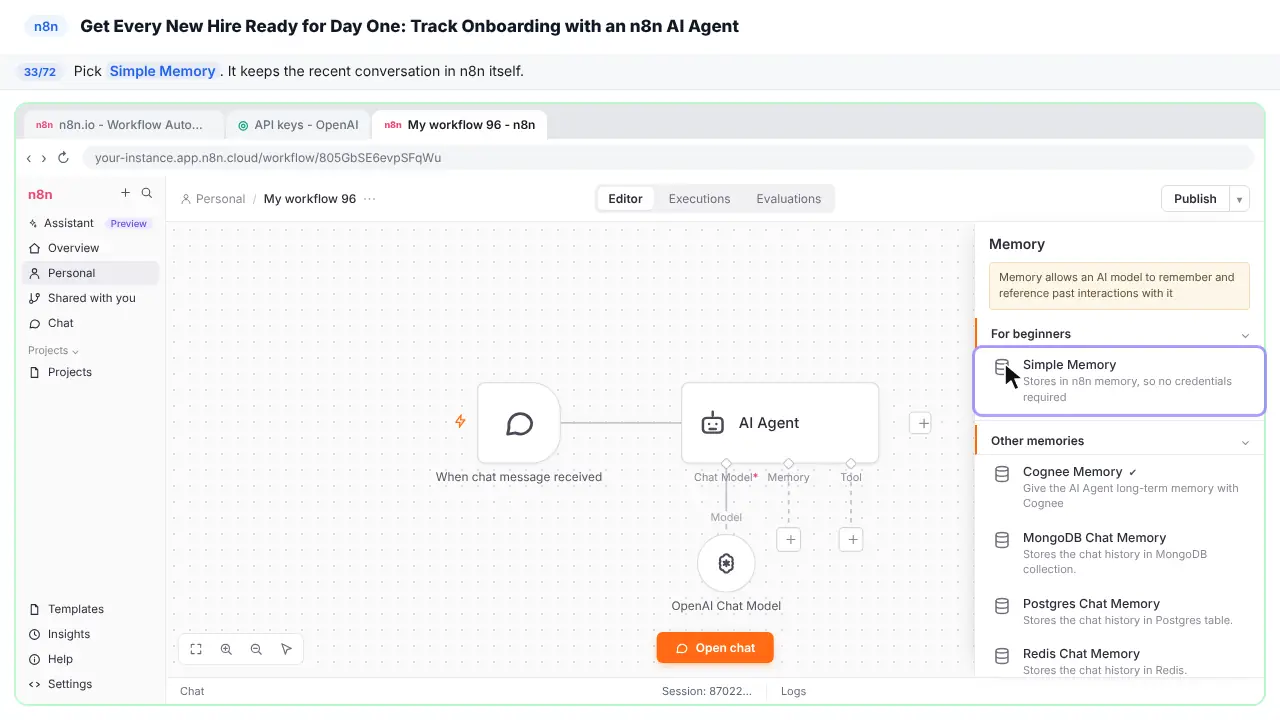Click the plus icon beside n8n logo
This screenshot has height=720, width=1280.
[x=125, y=193]
